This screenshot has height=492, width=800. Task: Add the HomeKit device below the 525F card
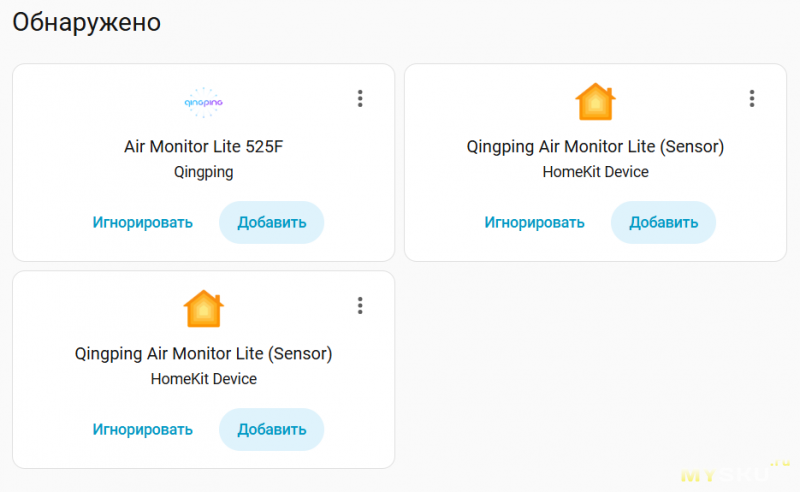point(271,429)
